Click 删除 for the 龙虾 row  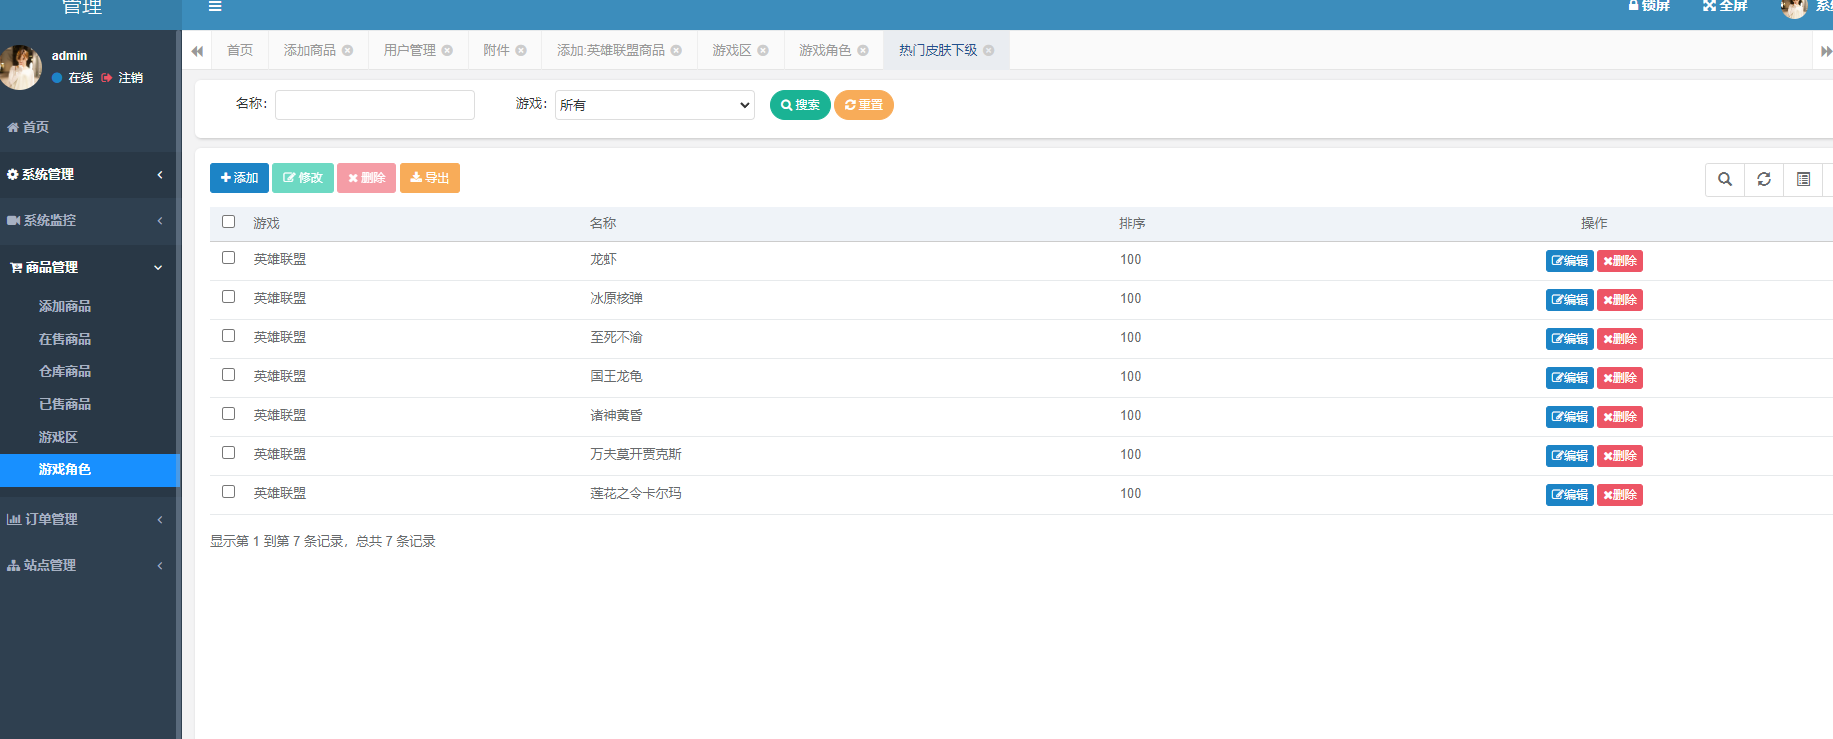1619,261
